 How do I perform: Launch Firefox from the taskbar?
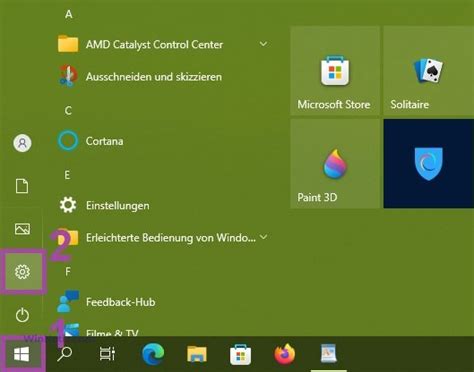284,354
